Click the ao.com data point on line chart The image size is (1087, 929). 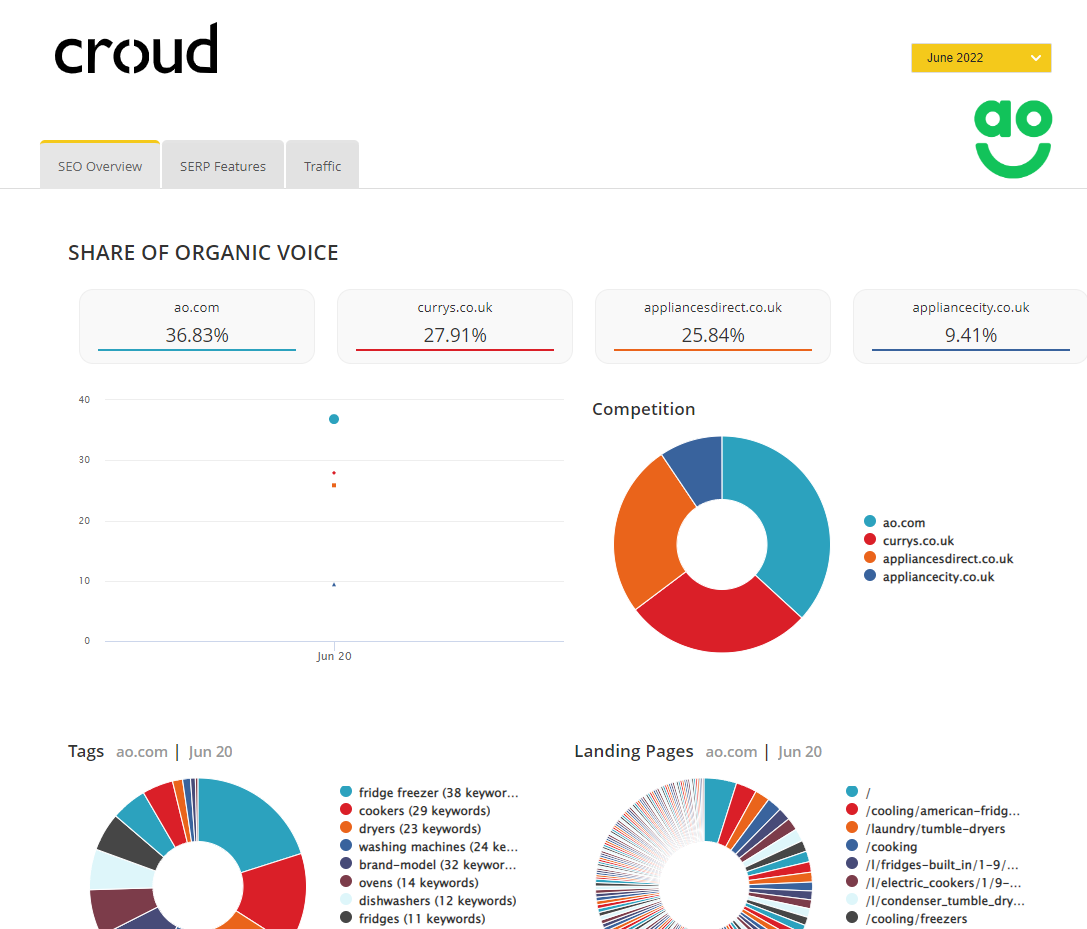click(334, 419)
